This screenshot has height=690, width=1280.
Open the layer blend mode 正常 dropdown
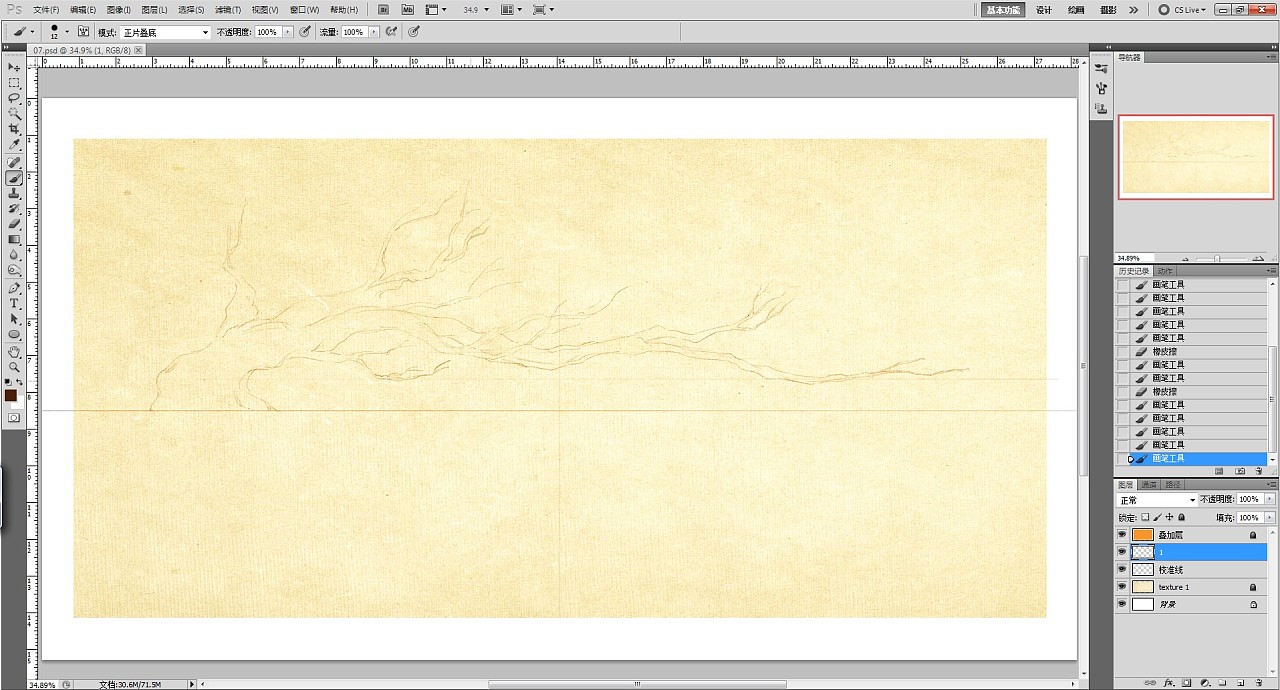tap(1157, 500)
